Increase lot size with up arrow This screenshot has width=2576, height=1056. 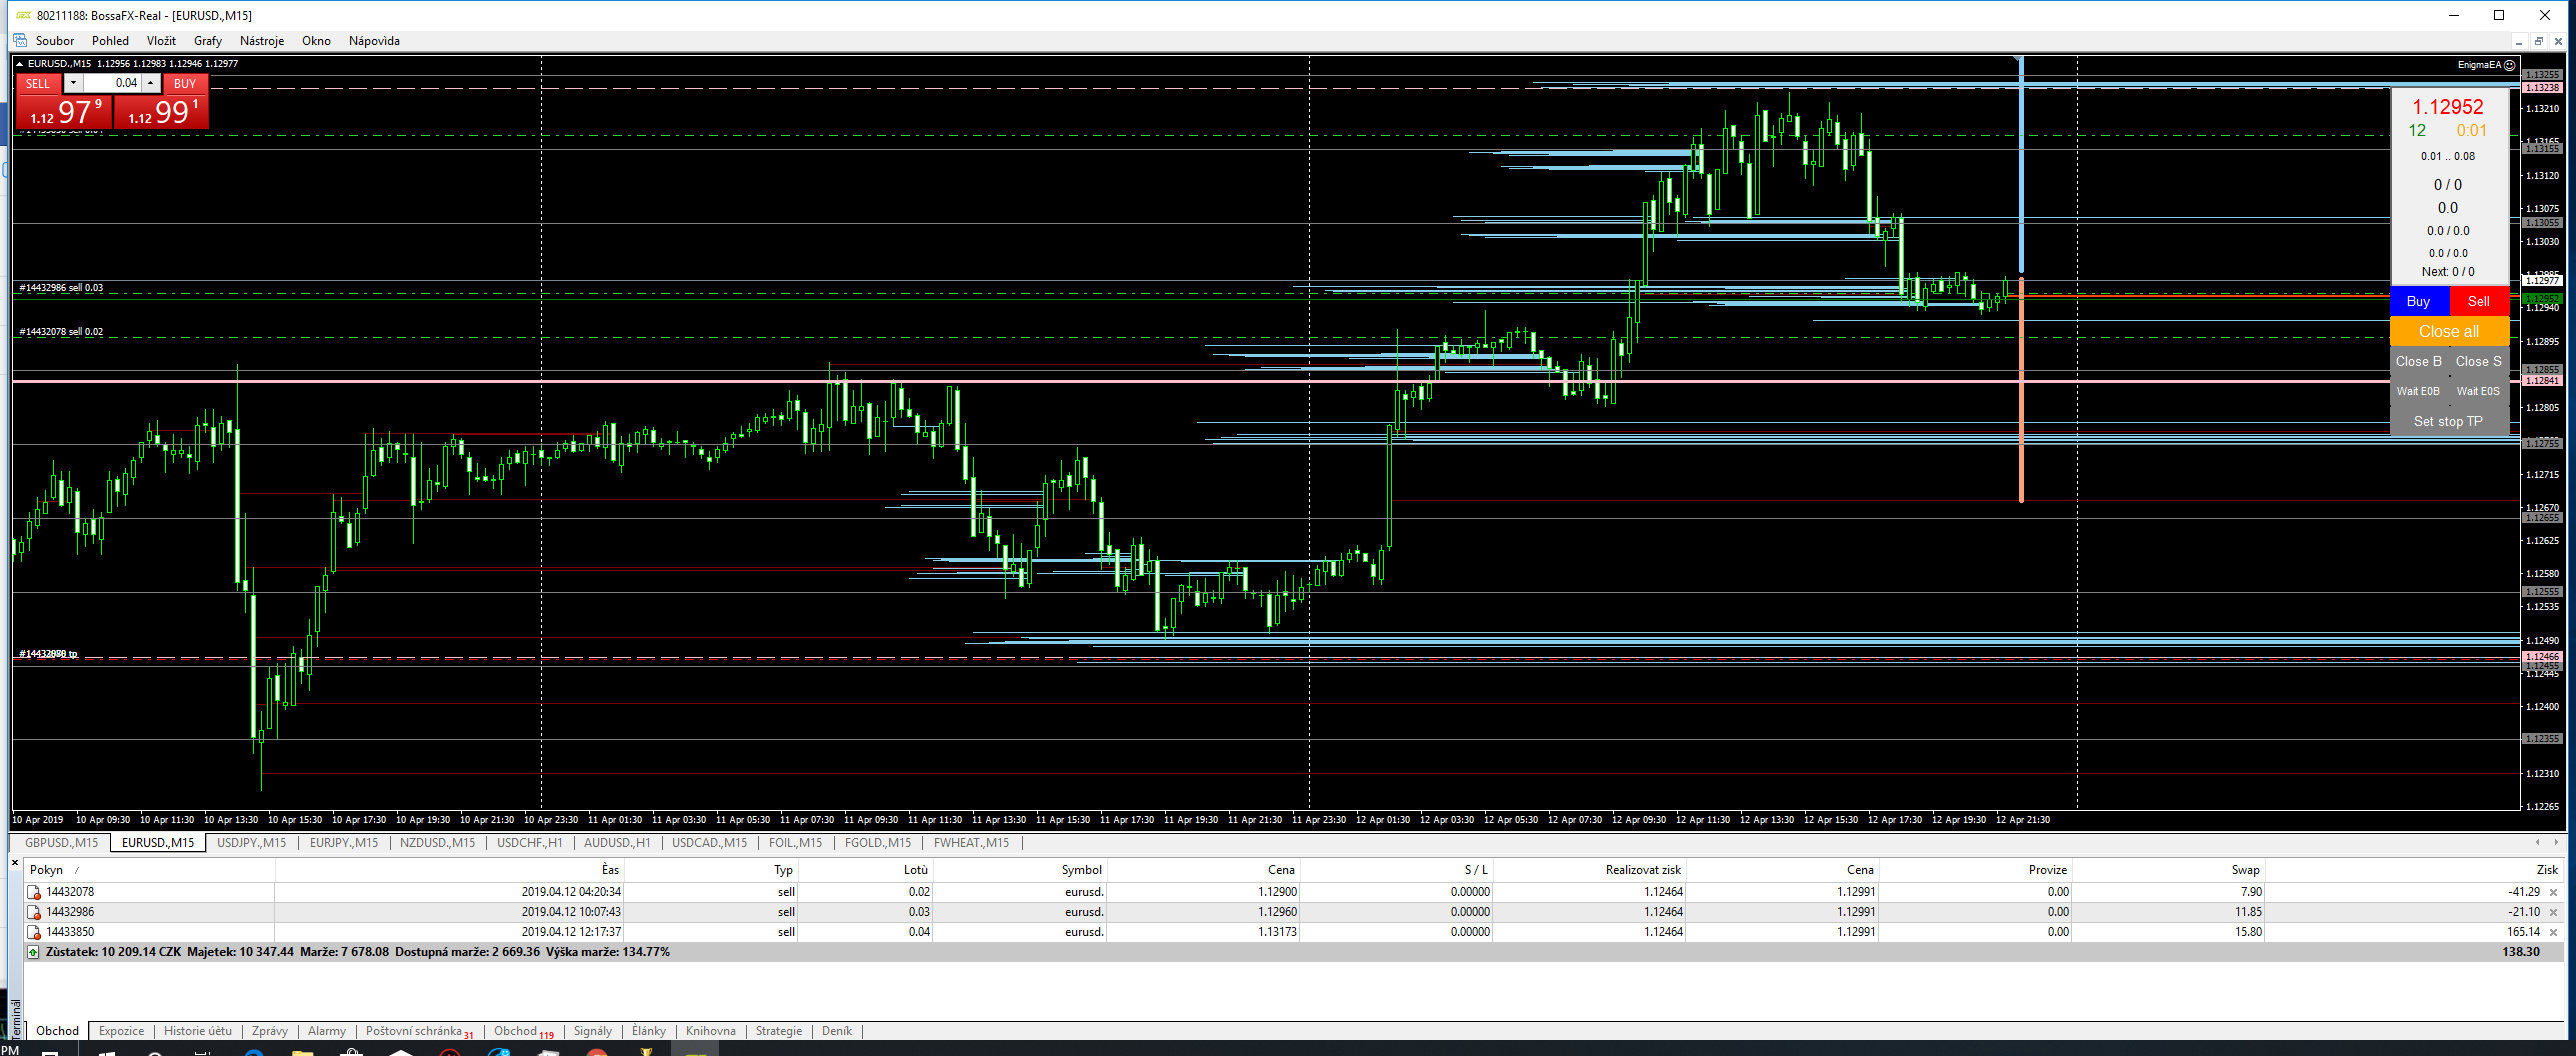pos(151,83)
